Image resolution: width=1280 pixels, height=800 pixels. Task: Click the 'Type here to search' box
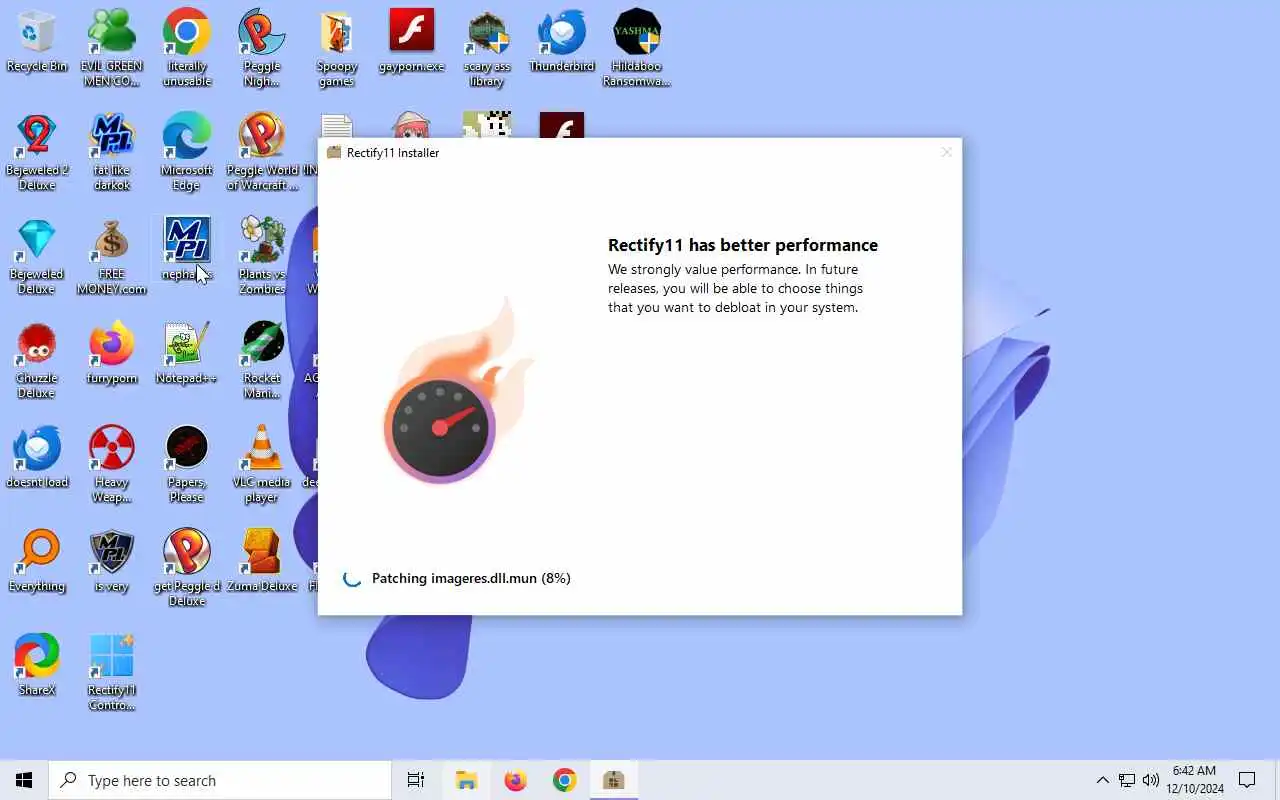pyautogui.click(x=220, y=780)
